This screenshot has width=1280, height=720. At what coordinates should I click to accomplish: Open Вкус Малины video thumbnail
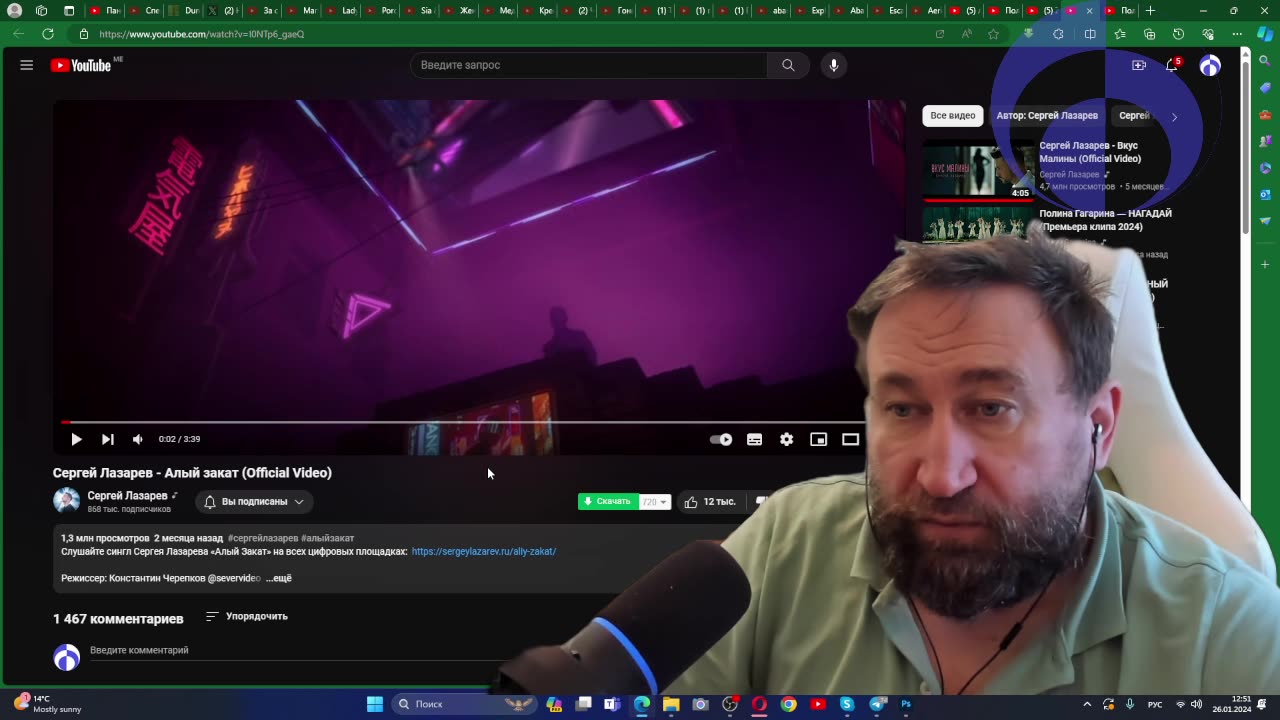[978, 170]
